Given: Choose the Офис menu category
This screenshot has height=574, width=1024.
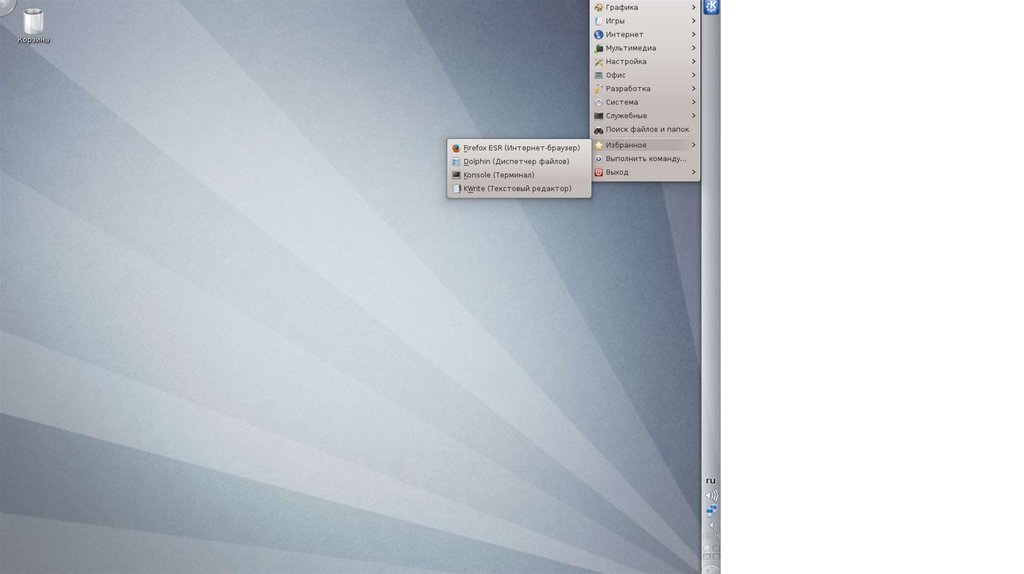Looking at the screenshot, I should pos(615,75).
